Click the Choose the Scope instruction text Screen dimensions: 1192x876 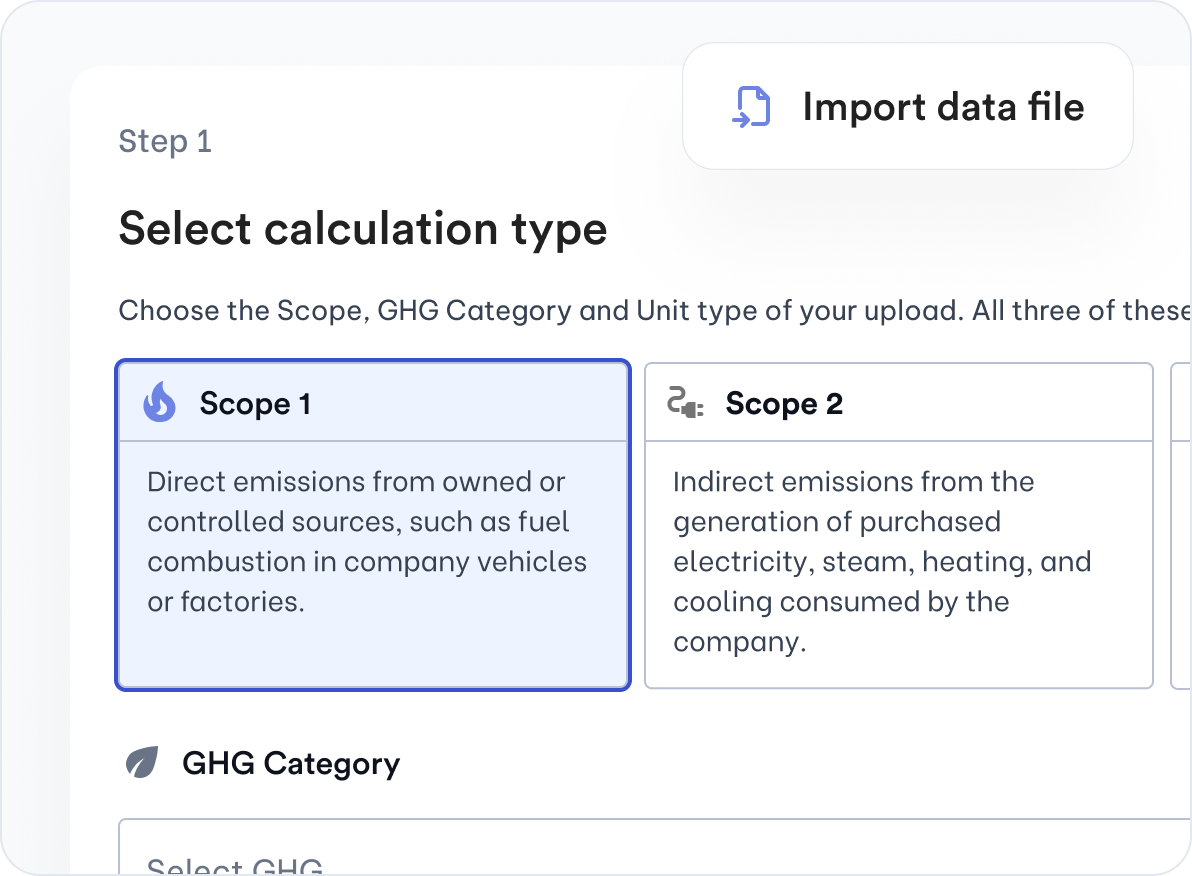click(655, 310)
